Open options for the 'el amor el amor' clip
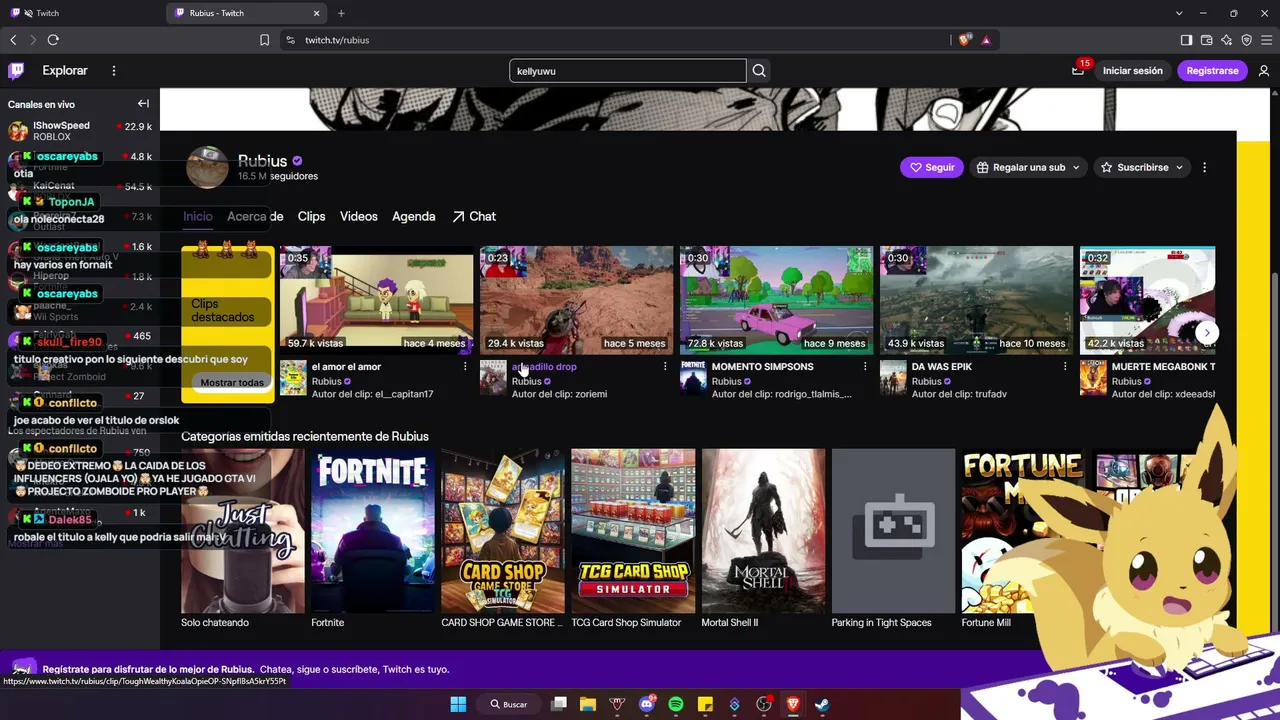The image size is (1280, 720). point(465,367)
